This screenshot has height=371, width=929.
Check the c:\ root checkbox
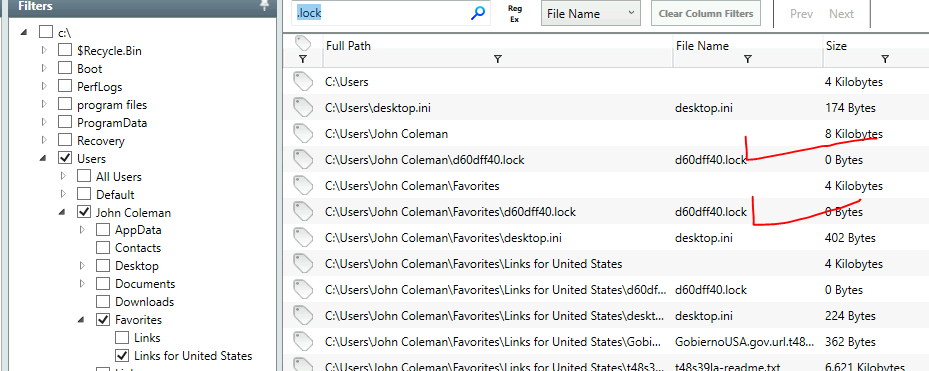(46, 32)
